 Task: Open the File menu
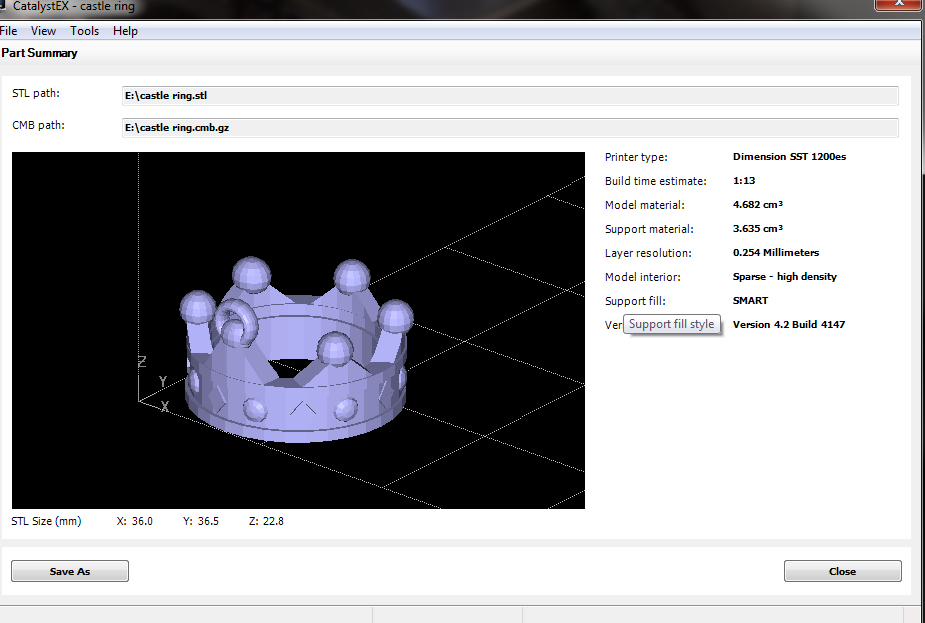pos(8,31)
